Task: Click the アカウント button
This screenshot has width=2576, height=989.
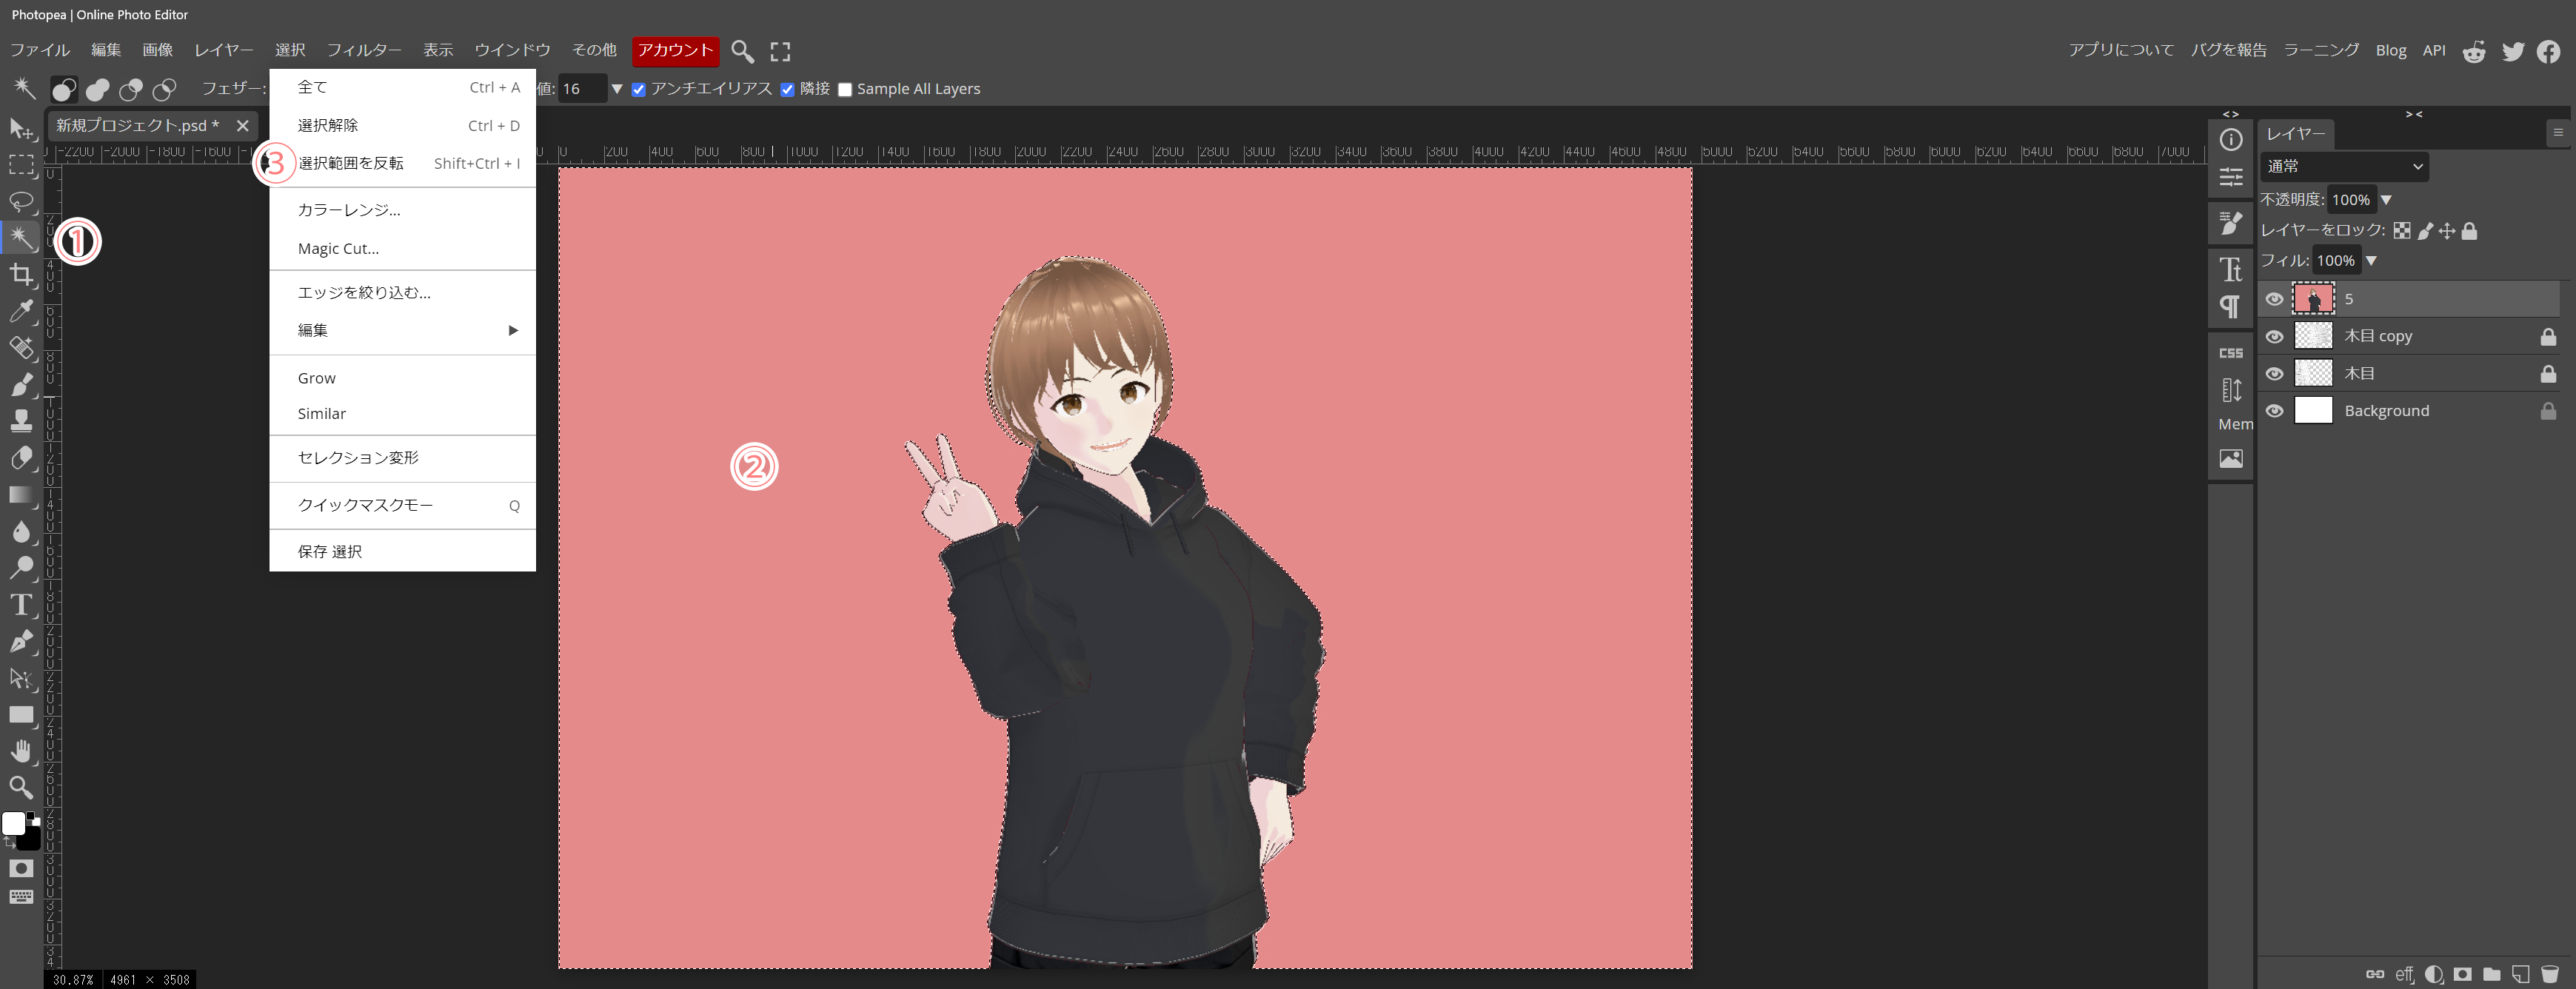Action: 675,50
